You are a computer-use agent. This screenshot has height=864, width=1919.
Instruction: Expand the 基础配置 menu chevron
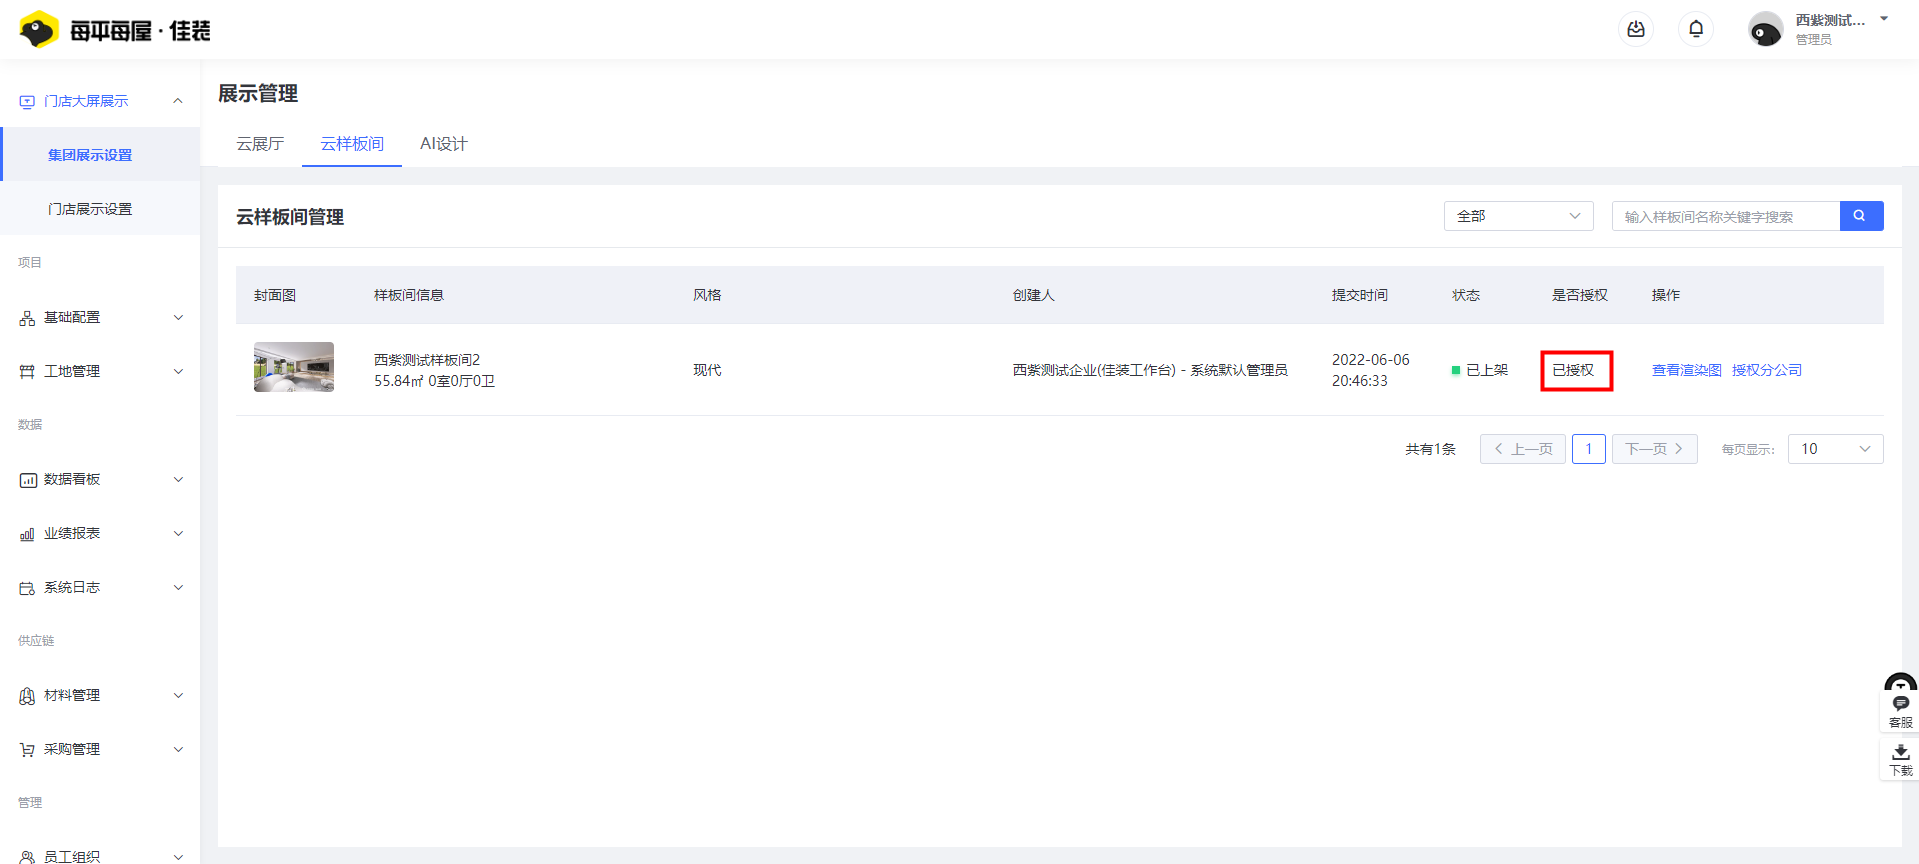(x=178, y=317)
